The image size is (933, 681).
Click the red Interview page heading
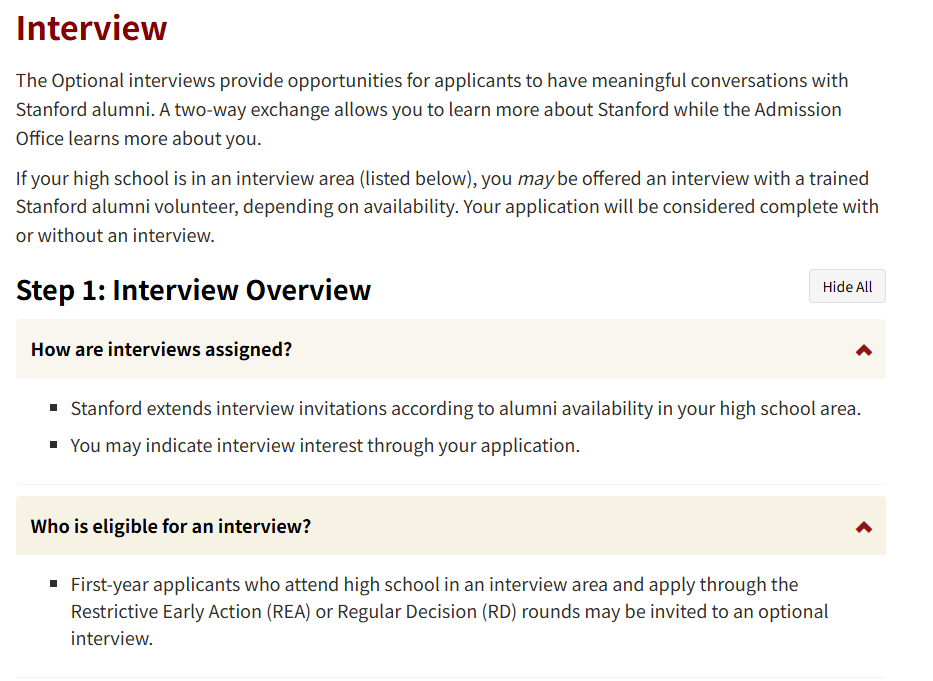click(92, 28)
